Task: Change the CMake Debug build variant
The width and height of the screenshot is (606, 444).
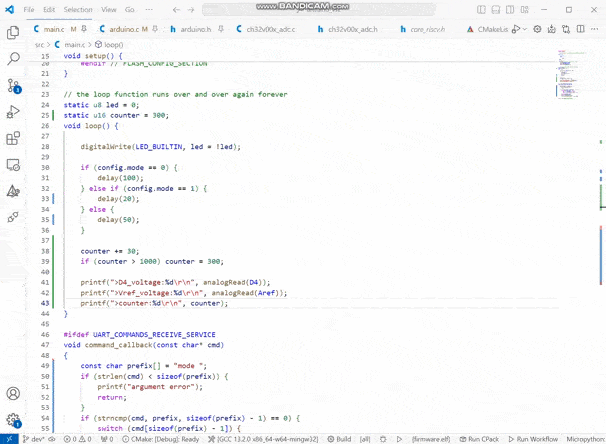Action: [160, 439]
